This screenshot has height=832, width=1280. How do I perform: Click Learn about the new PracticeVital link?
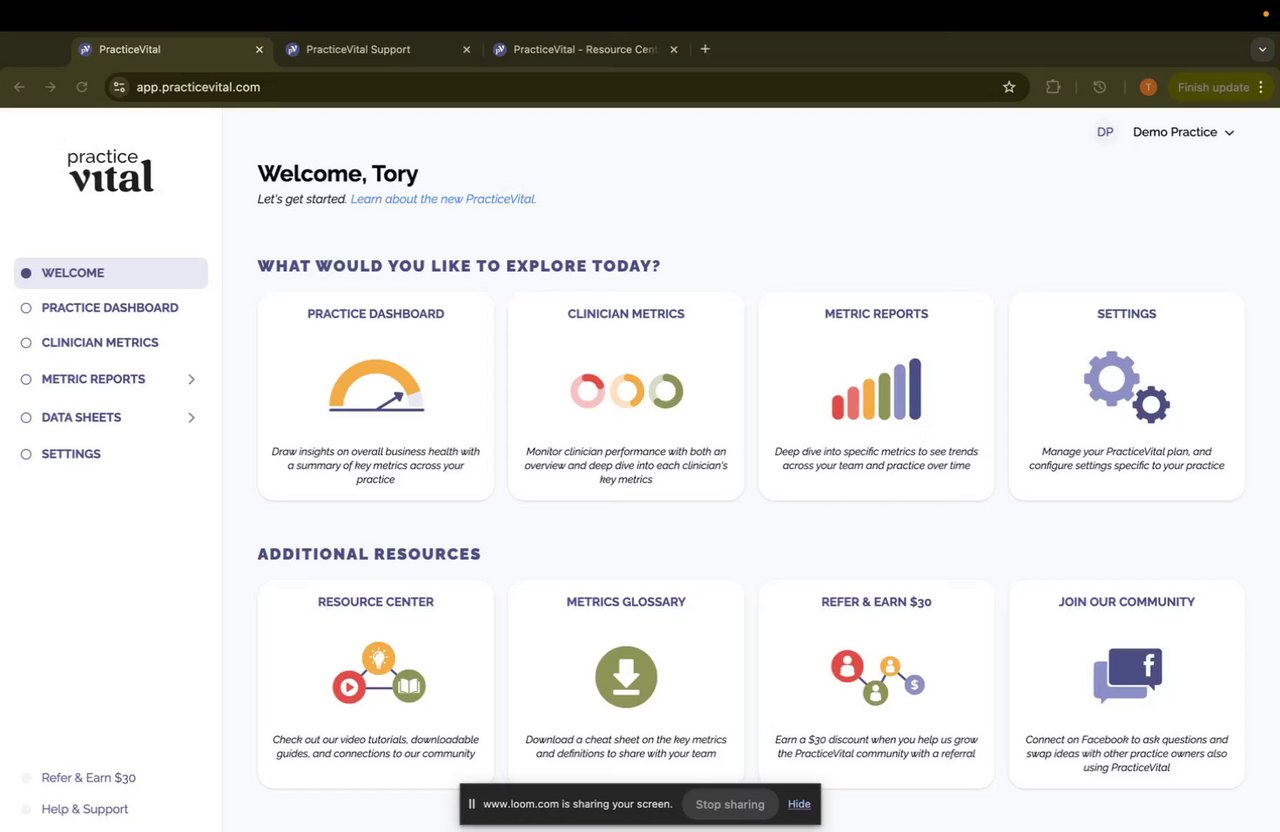[443, 199]
